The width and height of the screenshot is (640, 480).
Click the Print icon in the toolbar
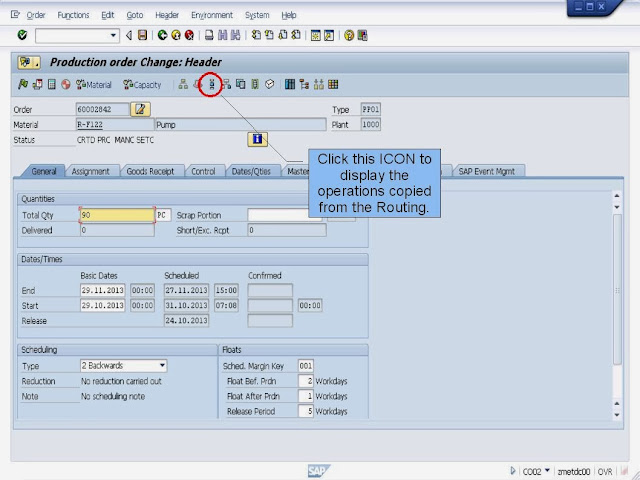(x=209, y=36)
